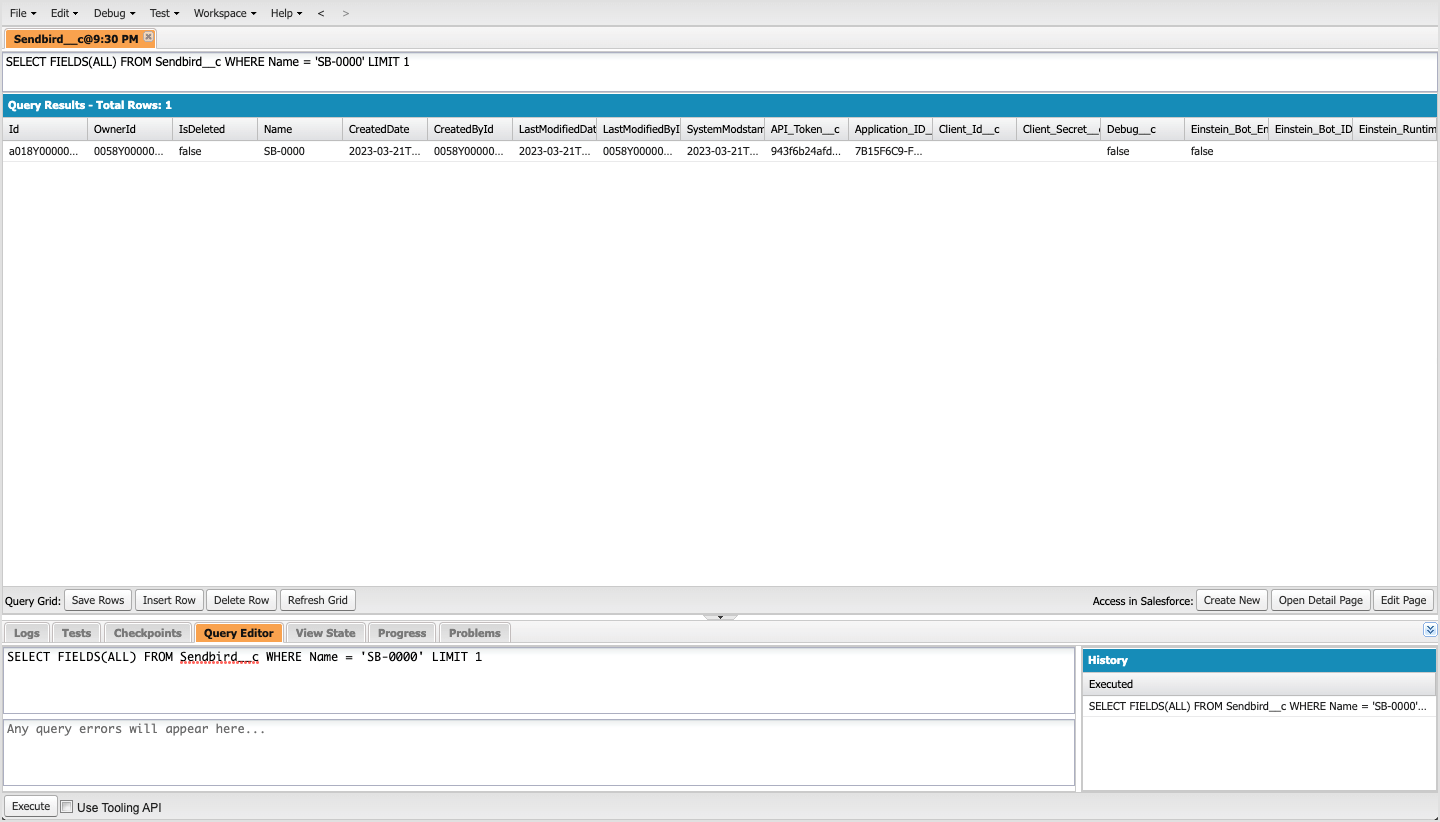Sort by the Client_Secret column header
1440x822 pixels.
click(1058, 129)
